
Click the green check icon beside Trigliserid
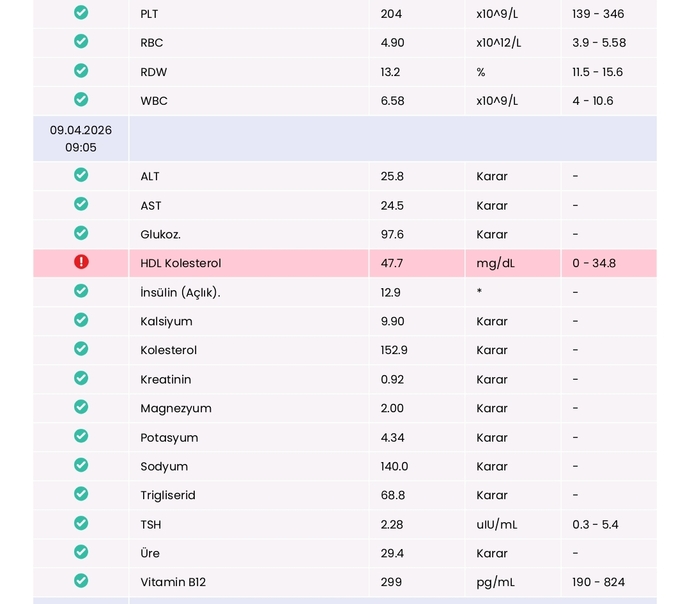81,494
